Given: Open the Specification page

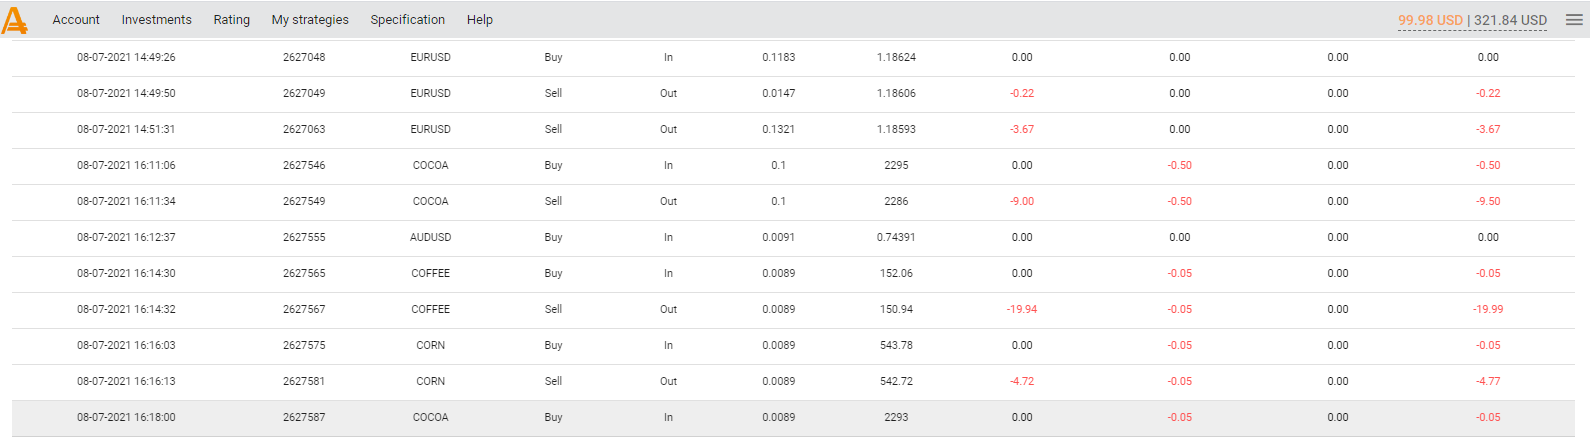Looking at the screenshot, I should pos(407,20).
